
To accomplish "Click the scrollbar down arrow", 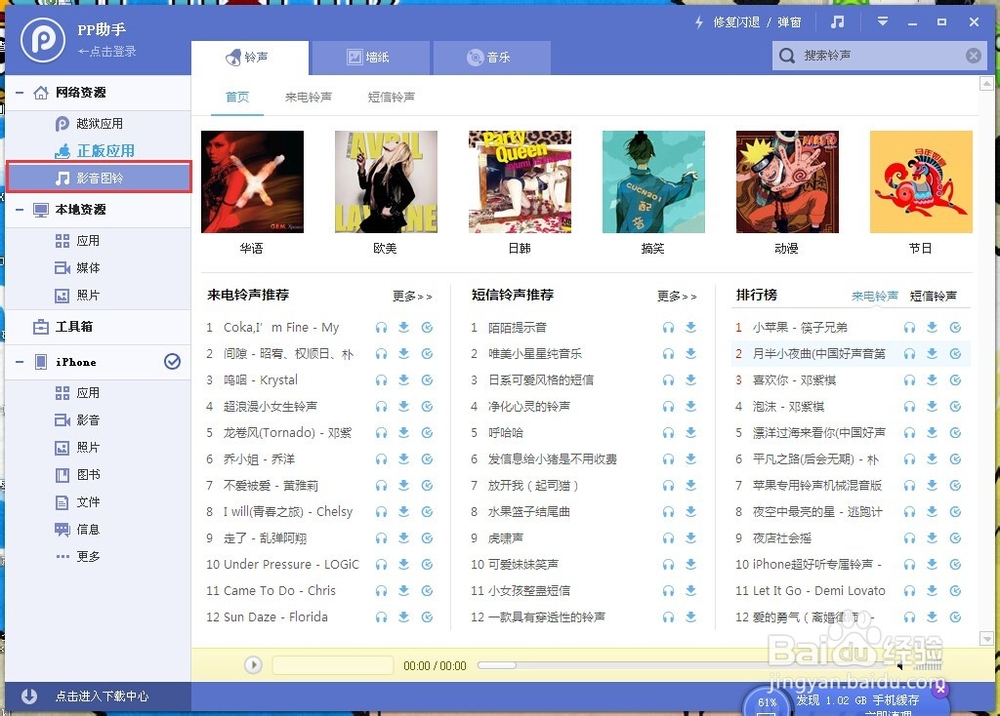I will (987, 638).
